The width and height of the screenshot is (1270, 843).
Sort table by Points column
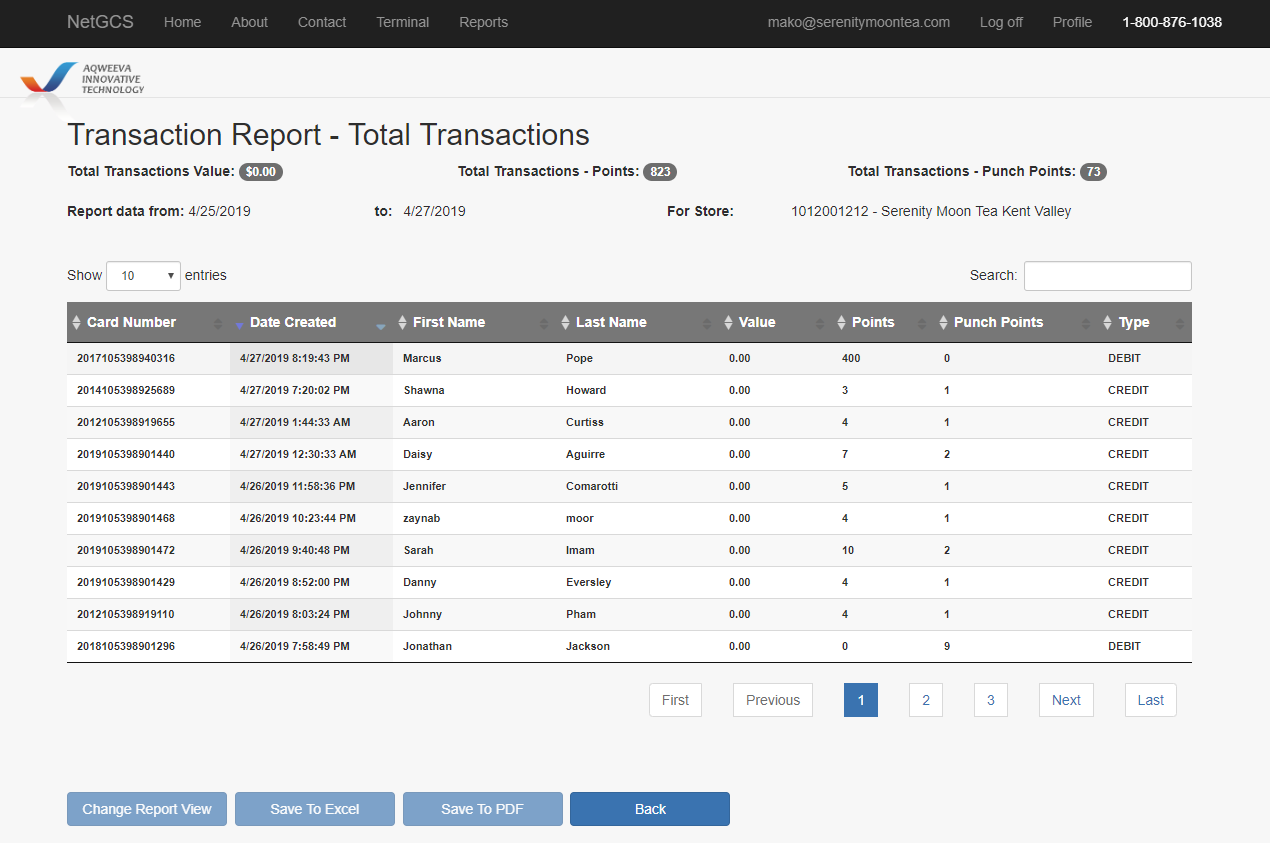point(872,323)
